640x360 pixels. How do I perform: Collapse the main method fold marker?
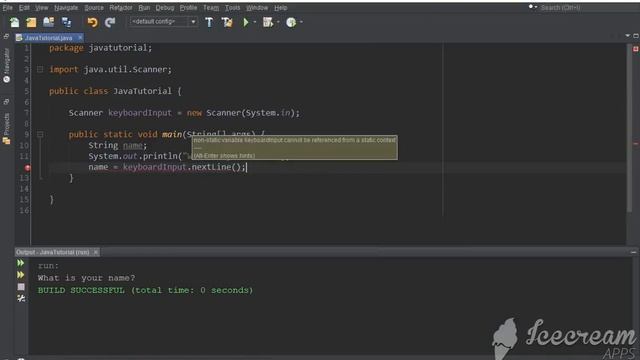coord(40,134)
